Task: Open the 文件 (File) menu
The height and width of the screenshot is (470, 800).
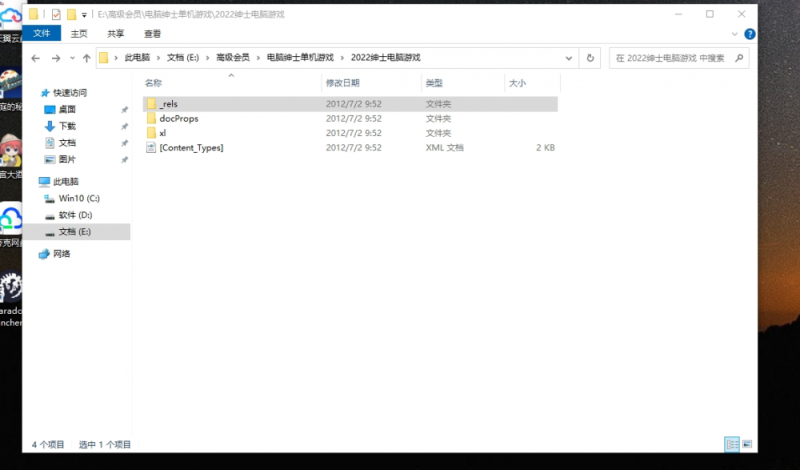Action: click(x=41, y=34)
